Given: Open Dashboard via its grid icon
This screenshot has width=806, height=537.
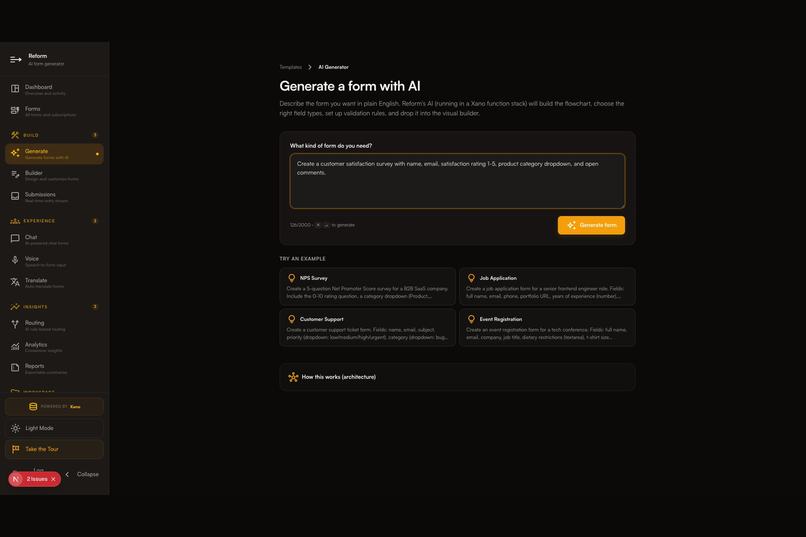Looking at the screenshot, I should click(x=15, y=89).
